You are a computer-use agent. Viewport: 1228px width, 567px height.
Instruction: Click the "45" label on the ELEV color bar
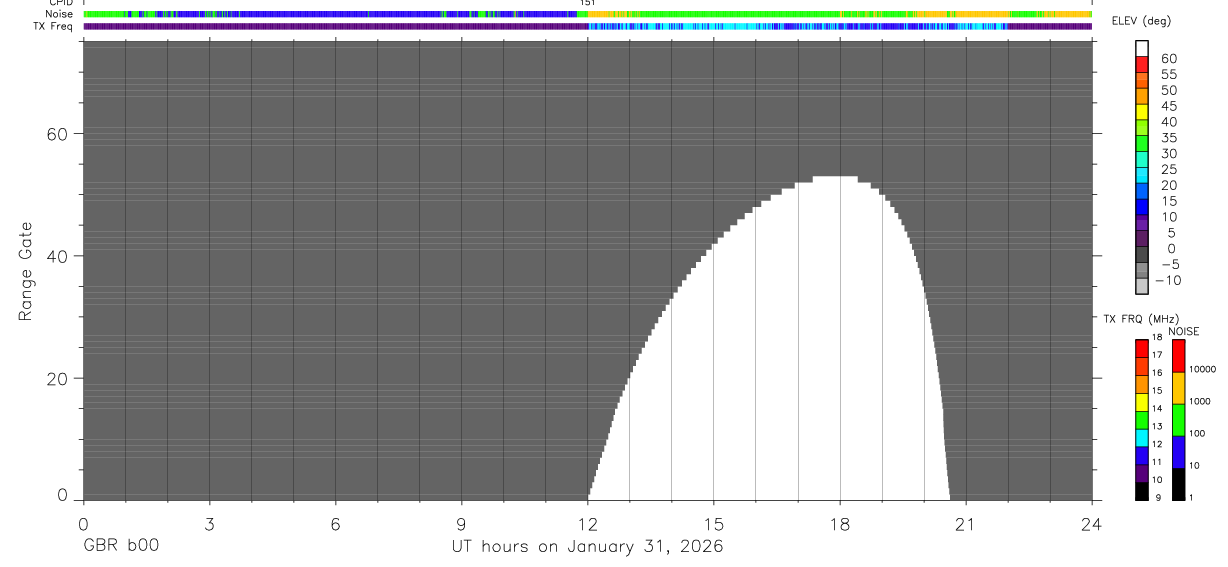pyautogui.click(x=1168, y=106)
